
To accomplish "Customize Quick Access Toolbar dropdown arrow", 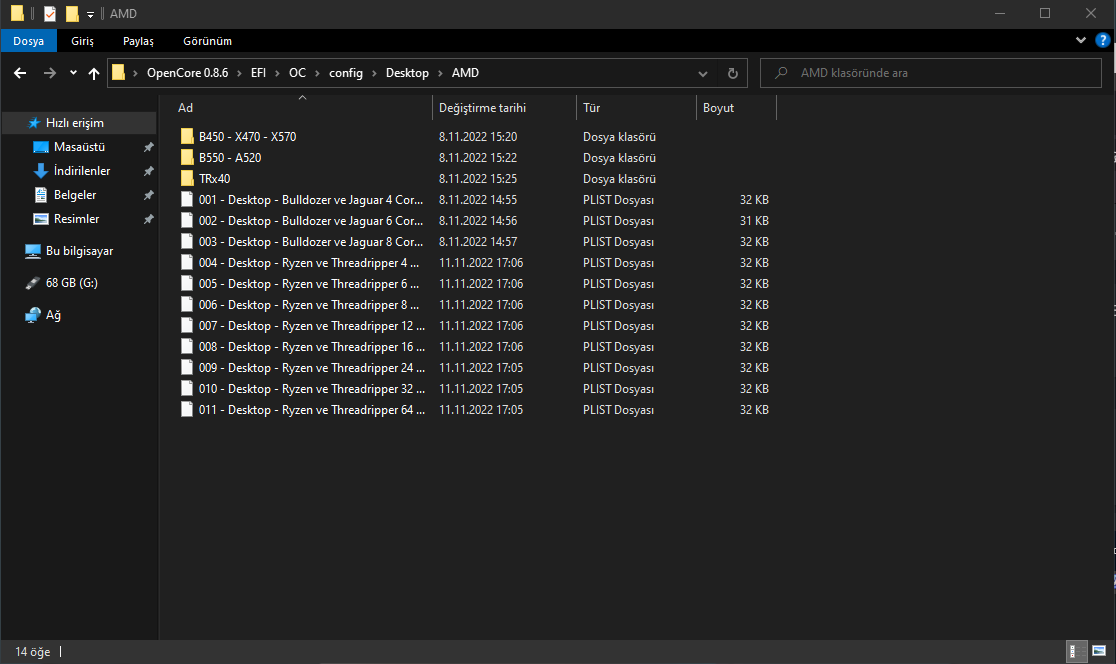I will point(90,14).
